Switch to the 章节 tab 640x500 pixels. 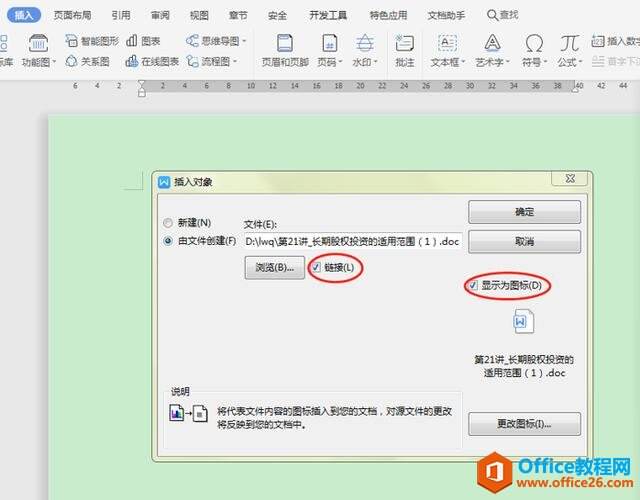pyautogui.click(x=238, y=16)
